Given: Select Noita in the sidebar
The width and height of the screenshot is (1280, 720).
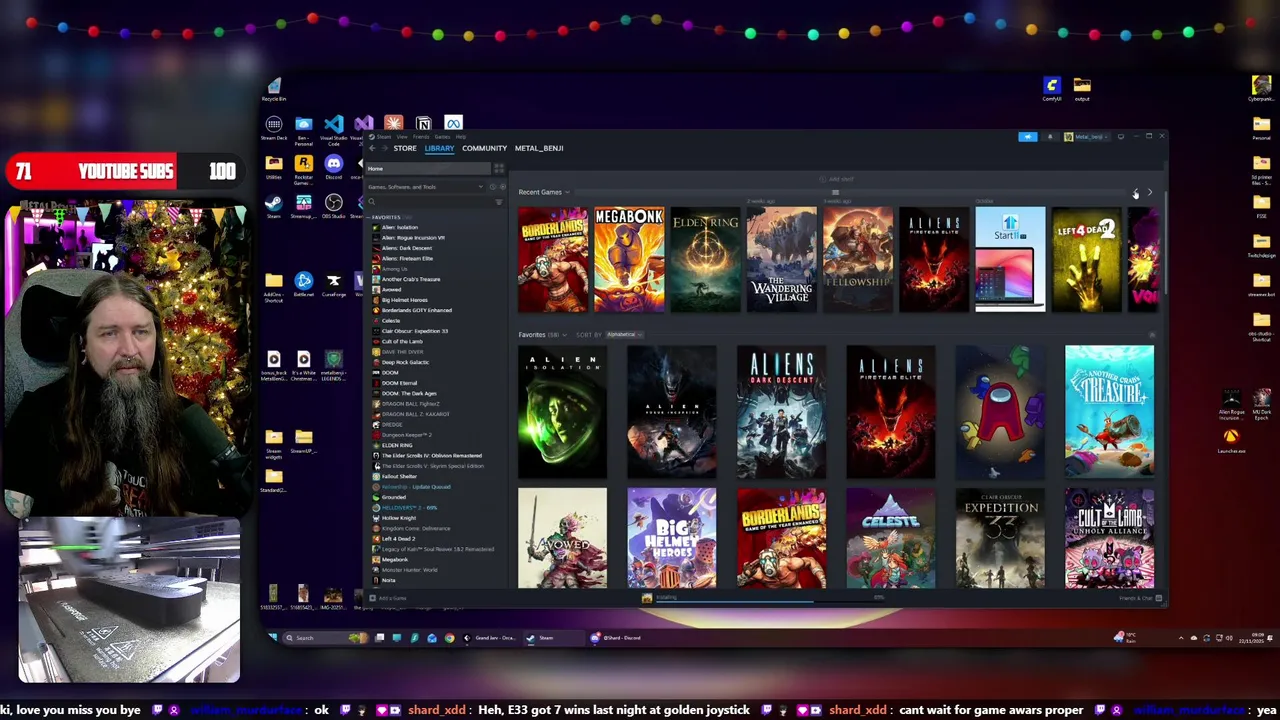Looking at the screenshot, I should 388,580.
